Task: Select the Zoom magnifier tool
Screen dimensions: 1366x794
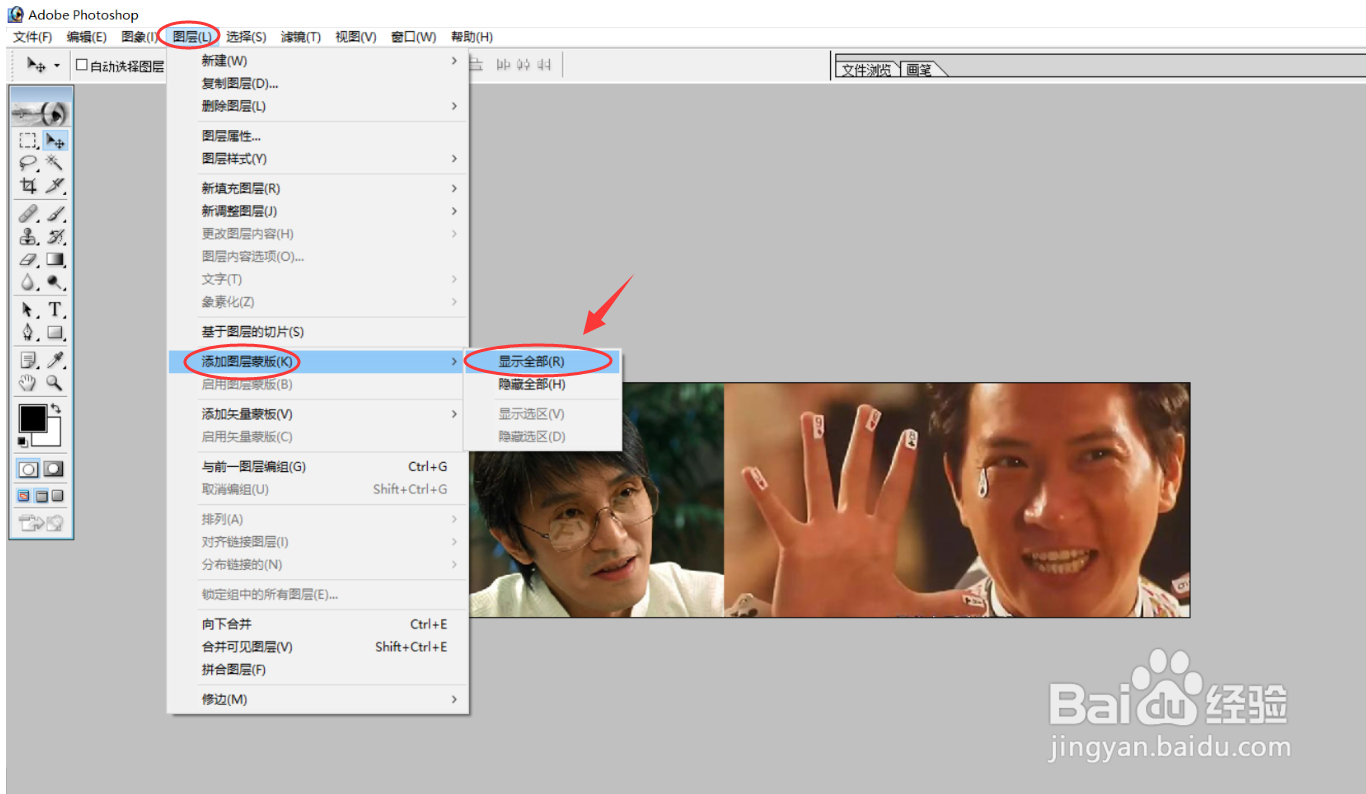Action: [56, 383]
